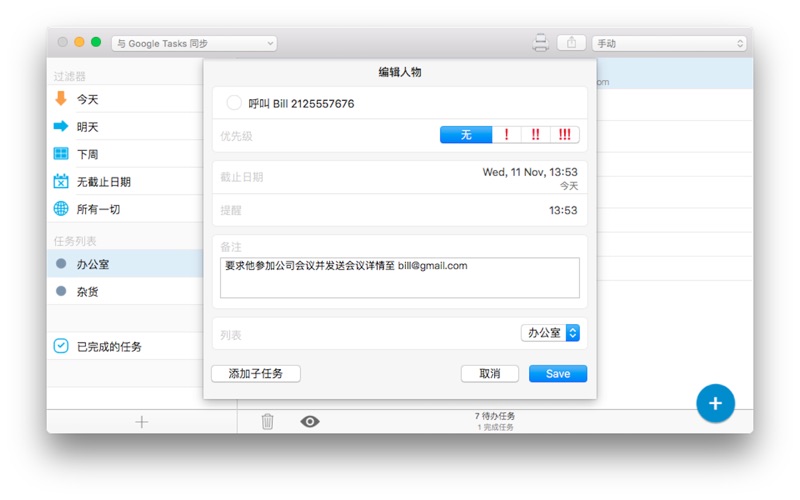Check the task completion circle for 呼叫 Bill
This screenshot has width=800, height=500.
[234, 103]
